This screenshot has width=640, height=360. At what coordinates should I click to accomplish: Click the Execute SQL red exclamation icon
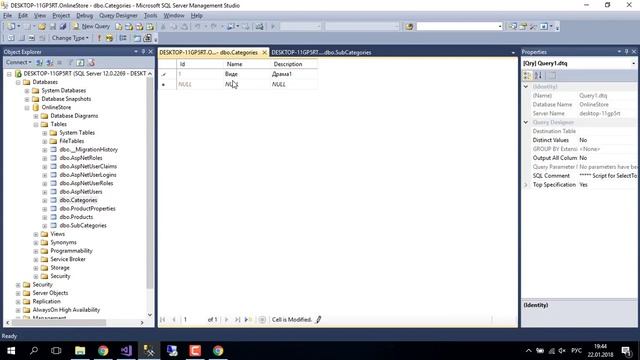[x=99, y=38]
